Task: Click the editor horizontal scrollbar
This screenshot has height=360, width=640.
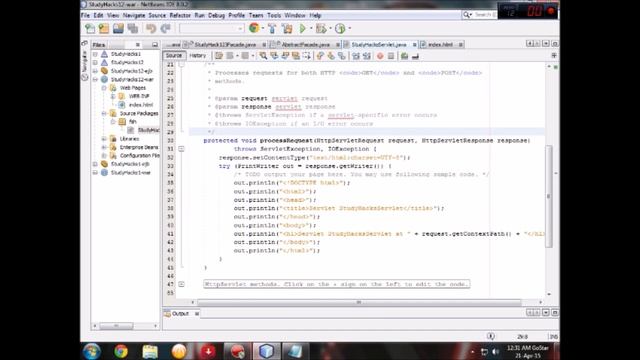Action: (359, 302)
